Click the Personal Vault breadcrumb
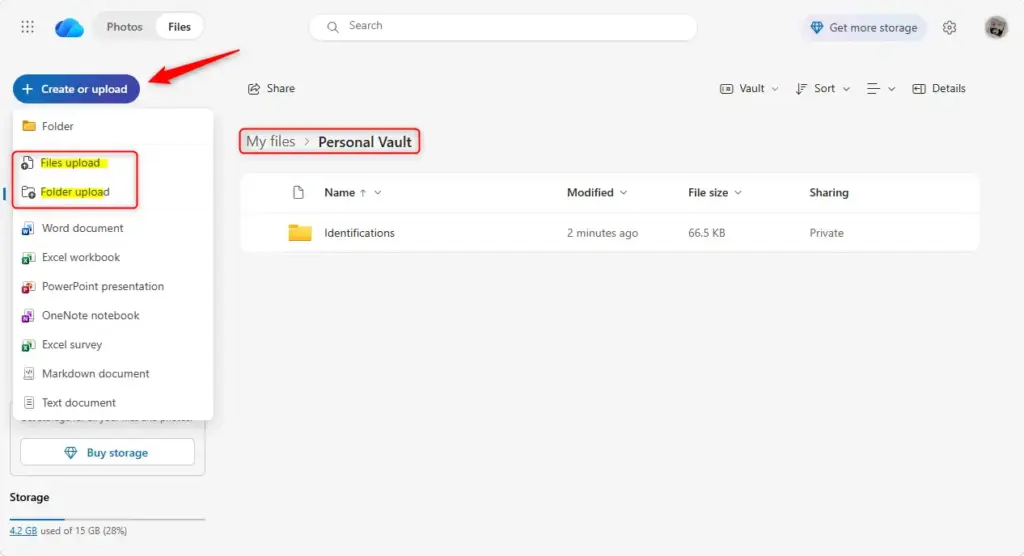The image size is (1024, 556). [364, 142]
